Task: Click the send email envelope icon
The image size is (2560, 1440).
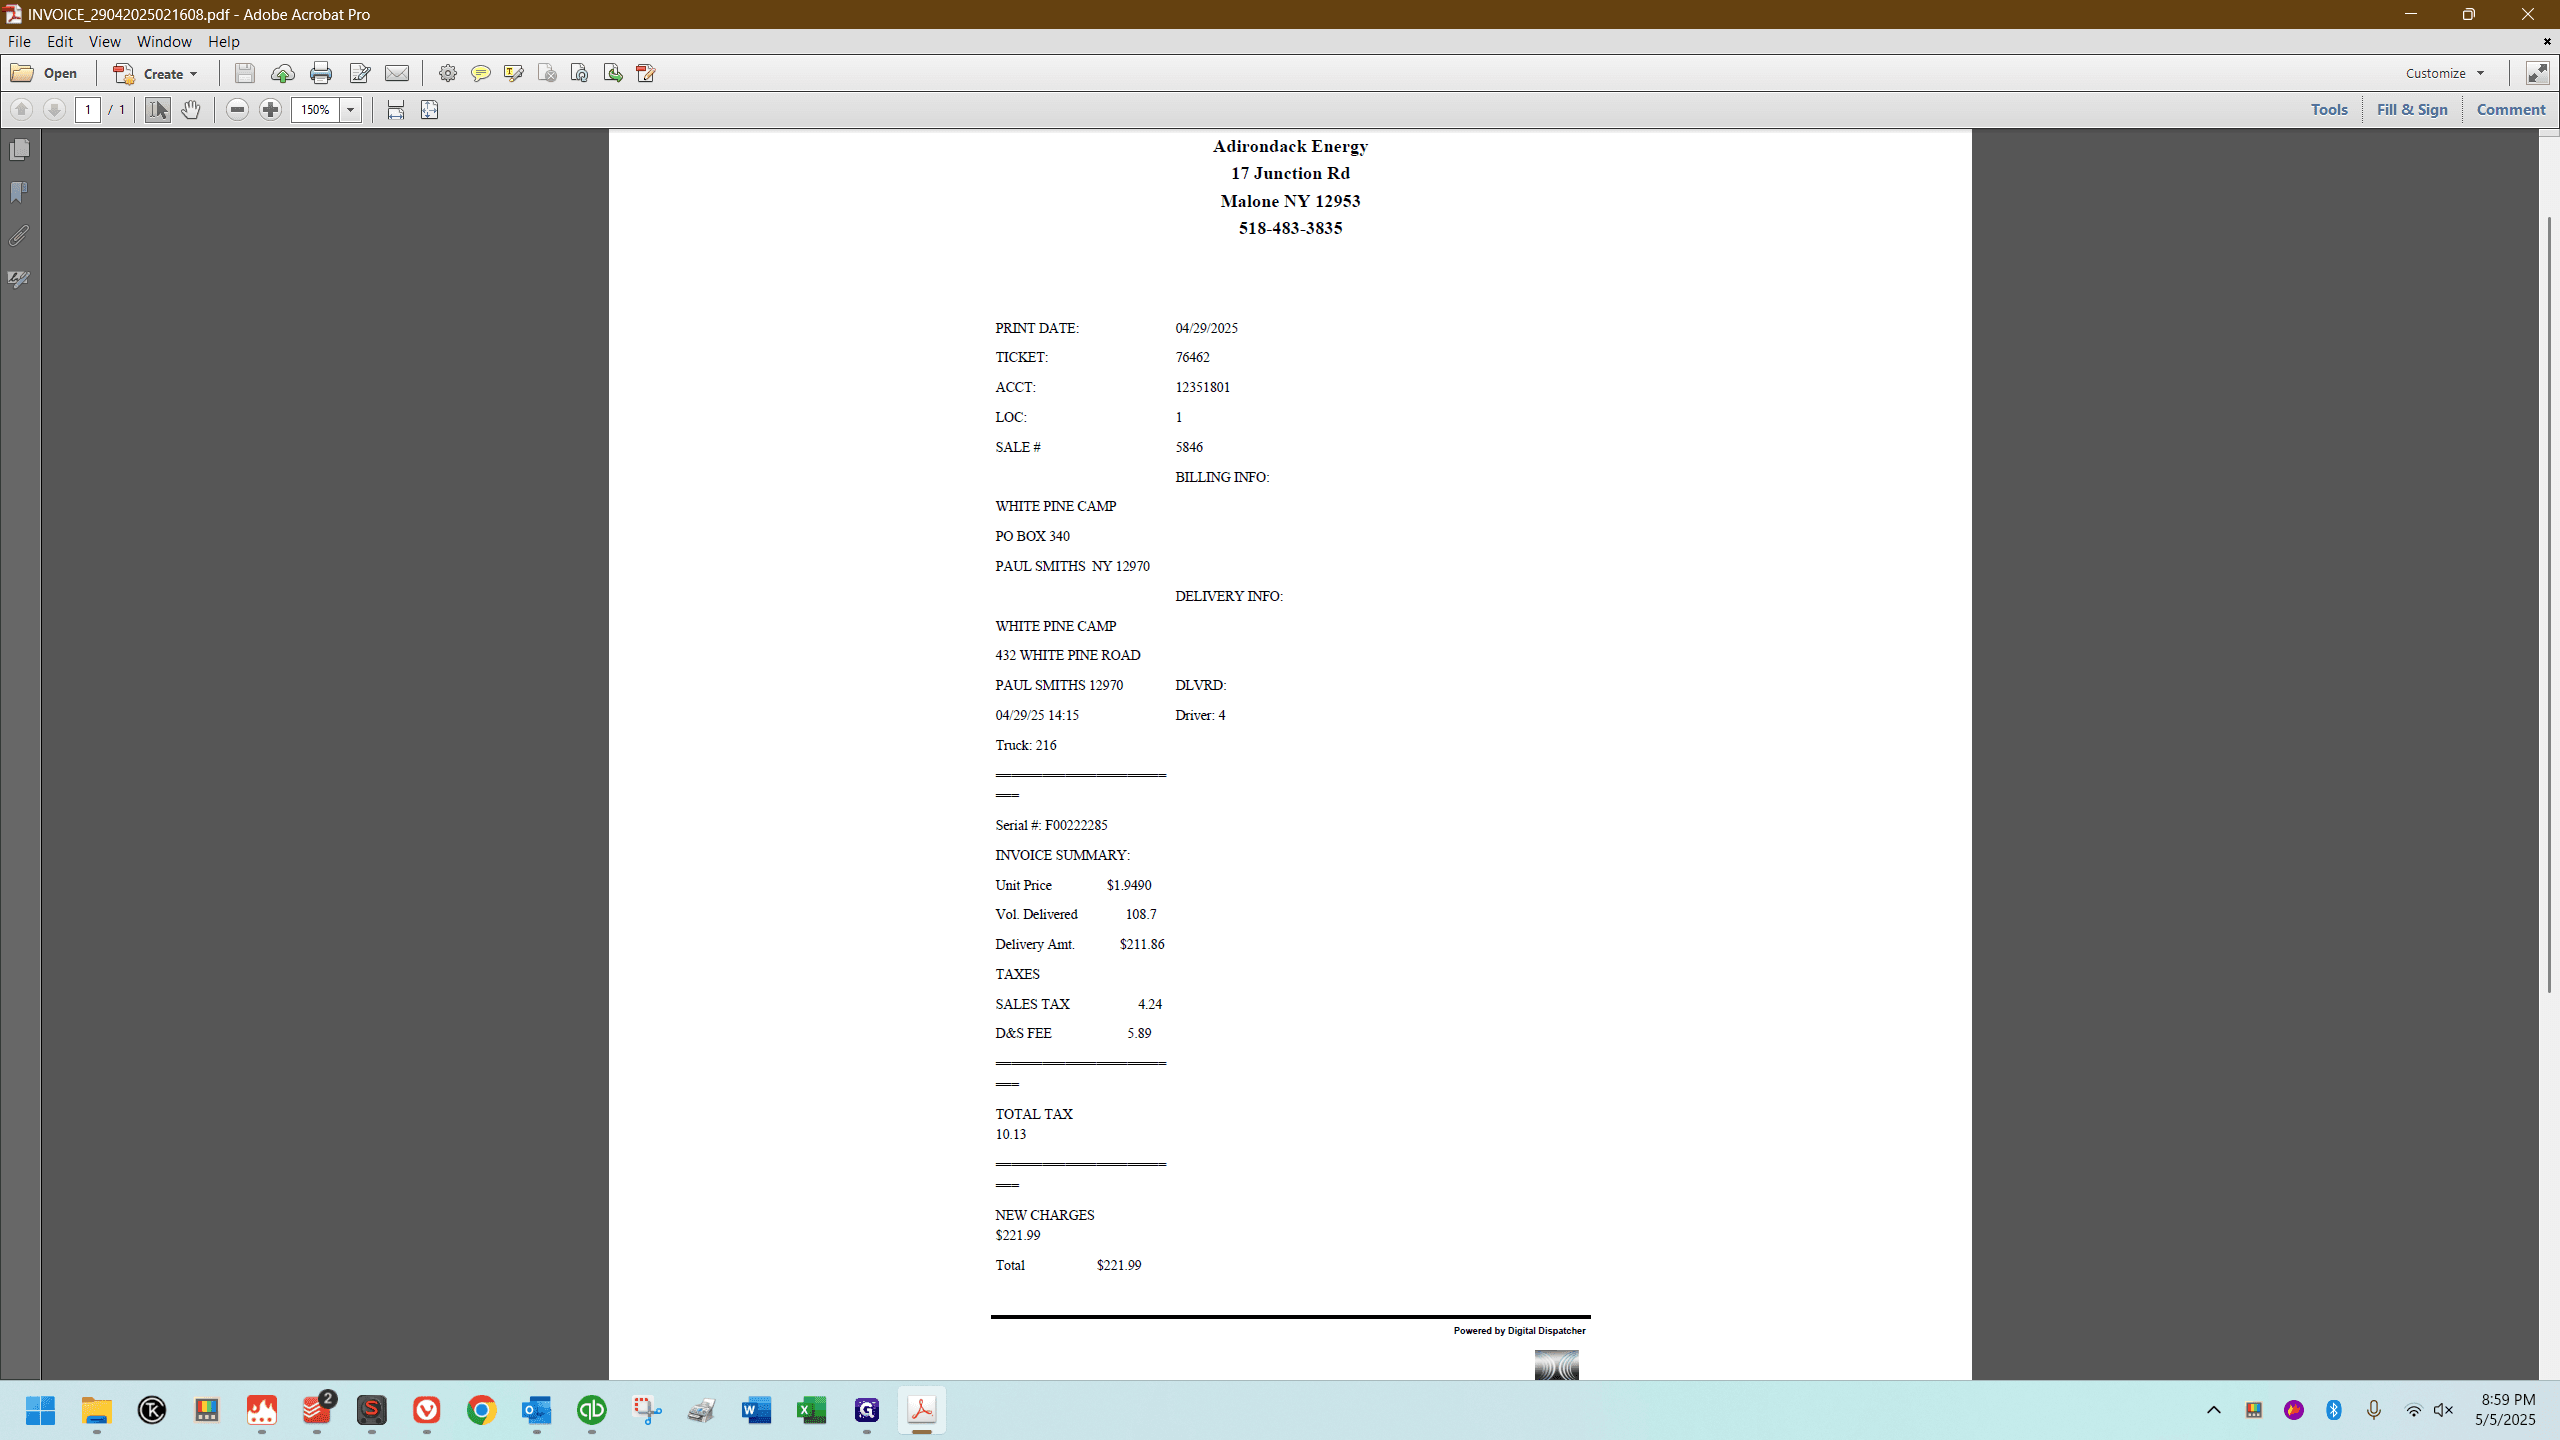Action: click(397, 73)
